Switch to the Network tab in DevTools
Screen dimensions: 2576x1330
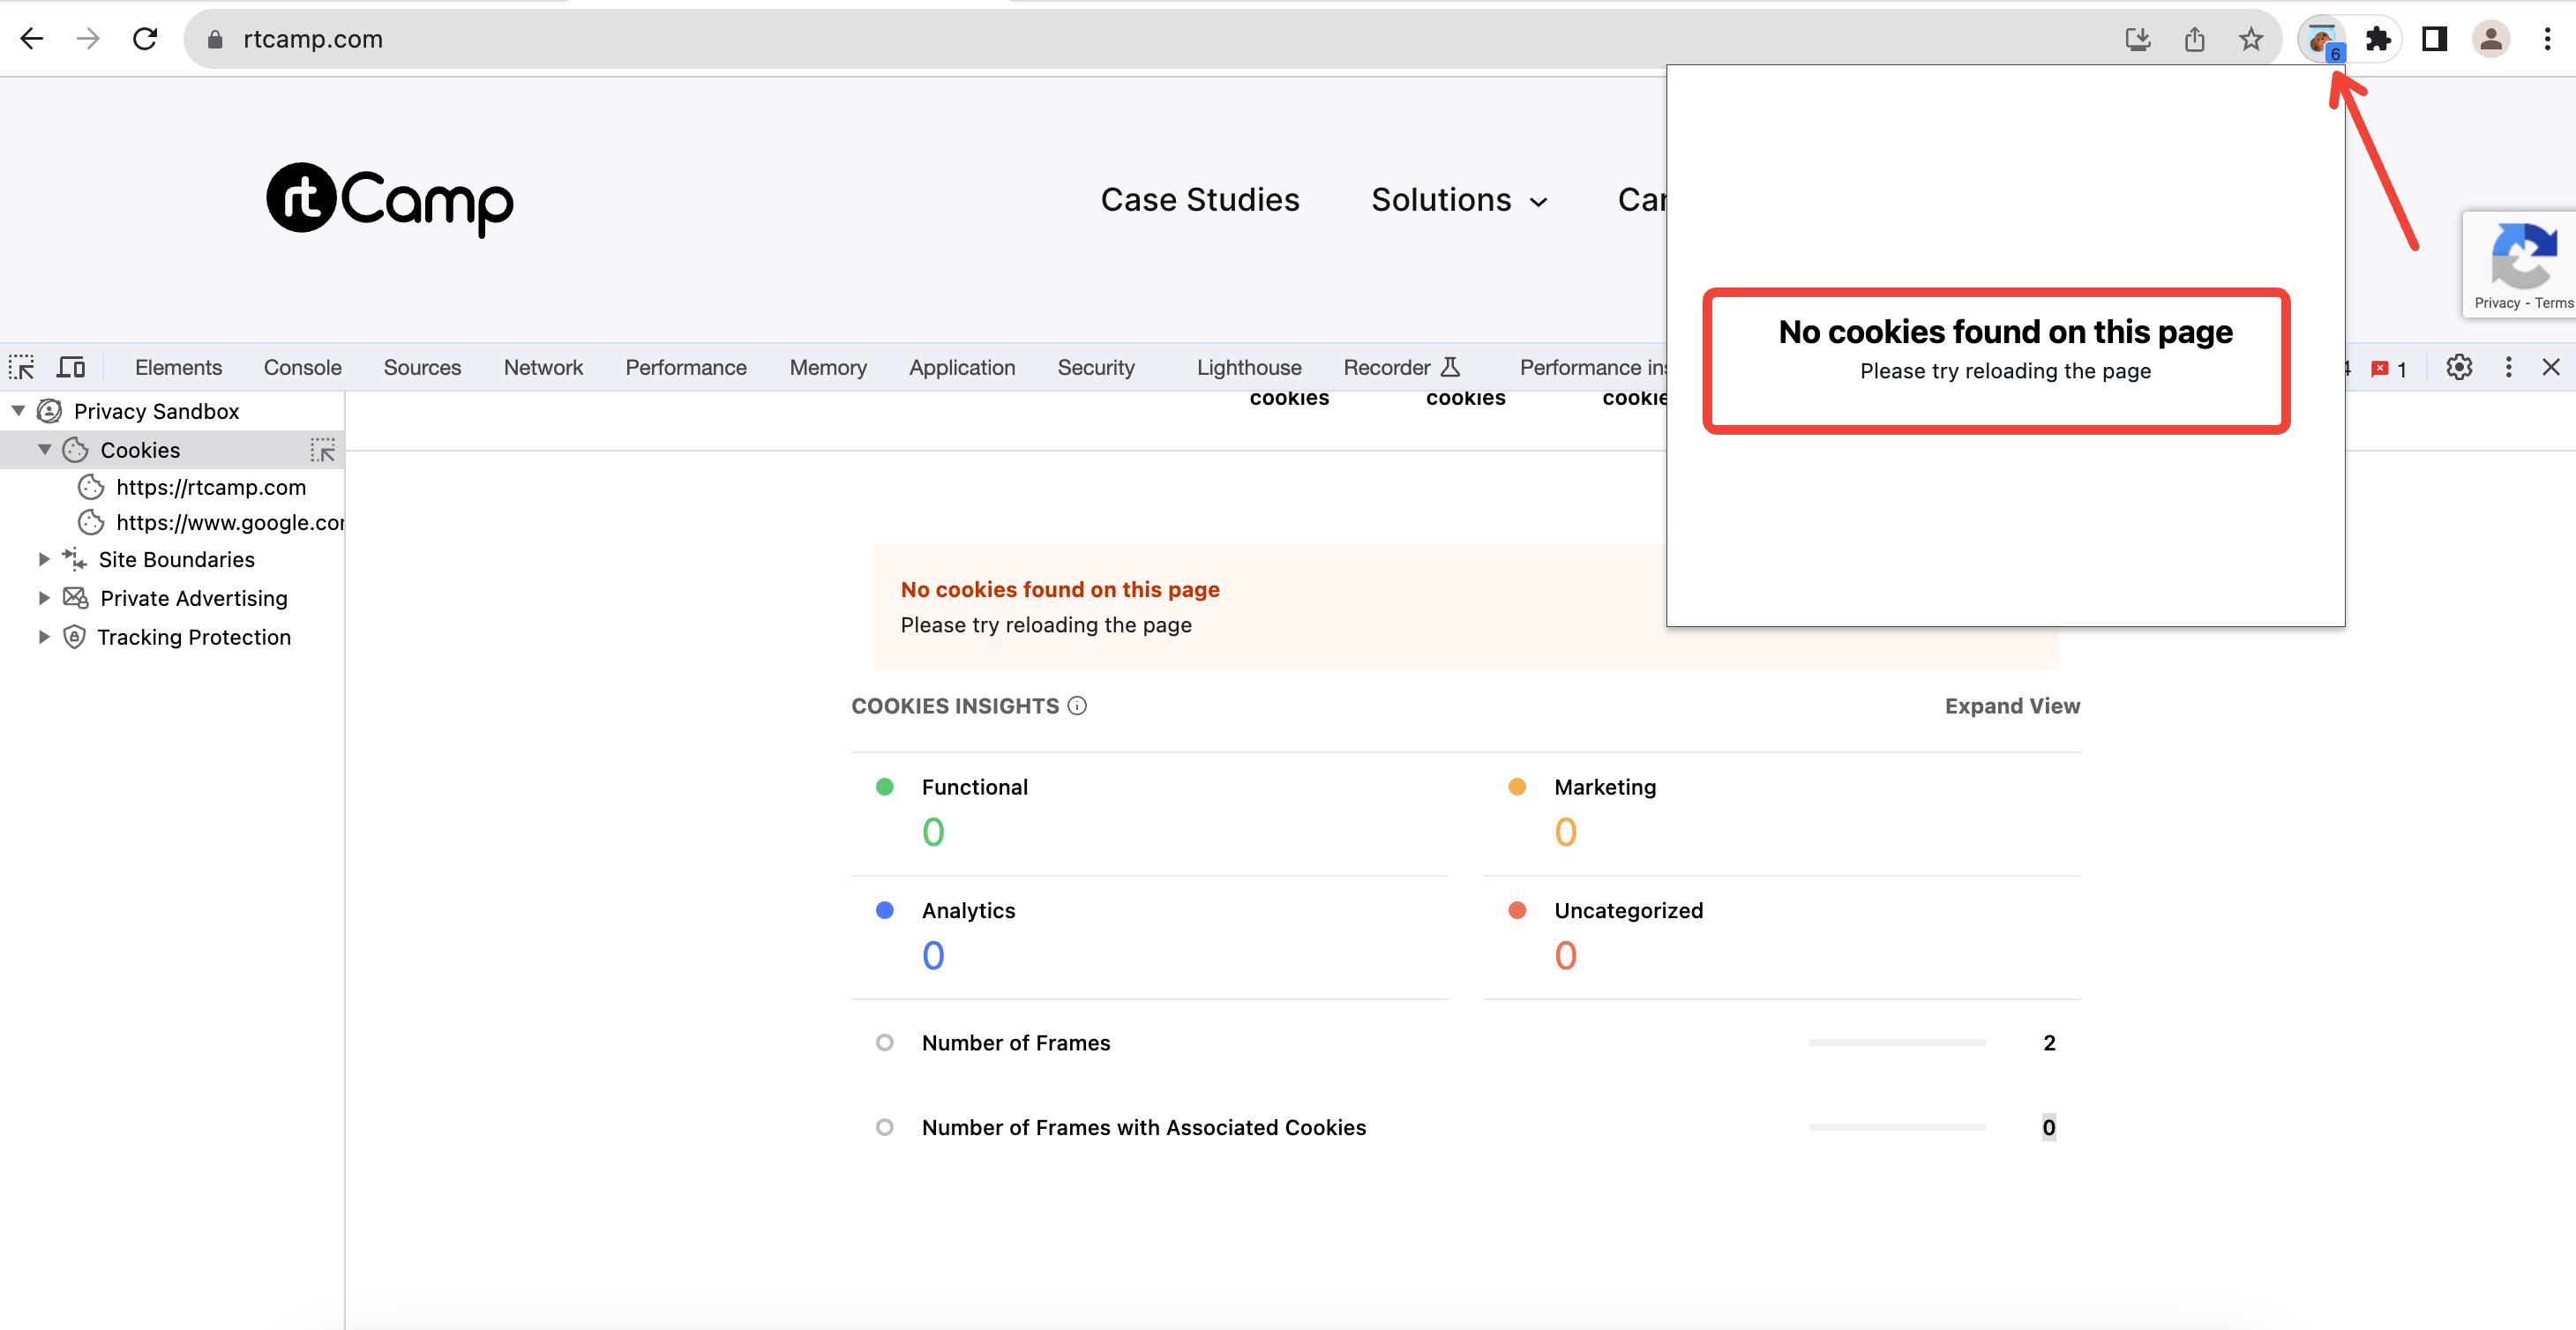[543, 367]
